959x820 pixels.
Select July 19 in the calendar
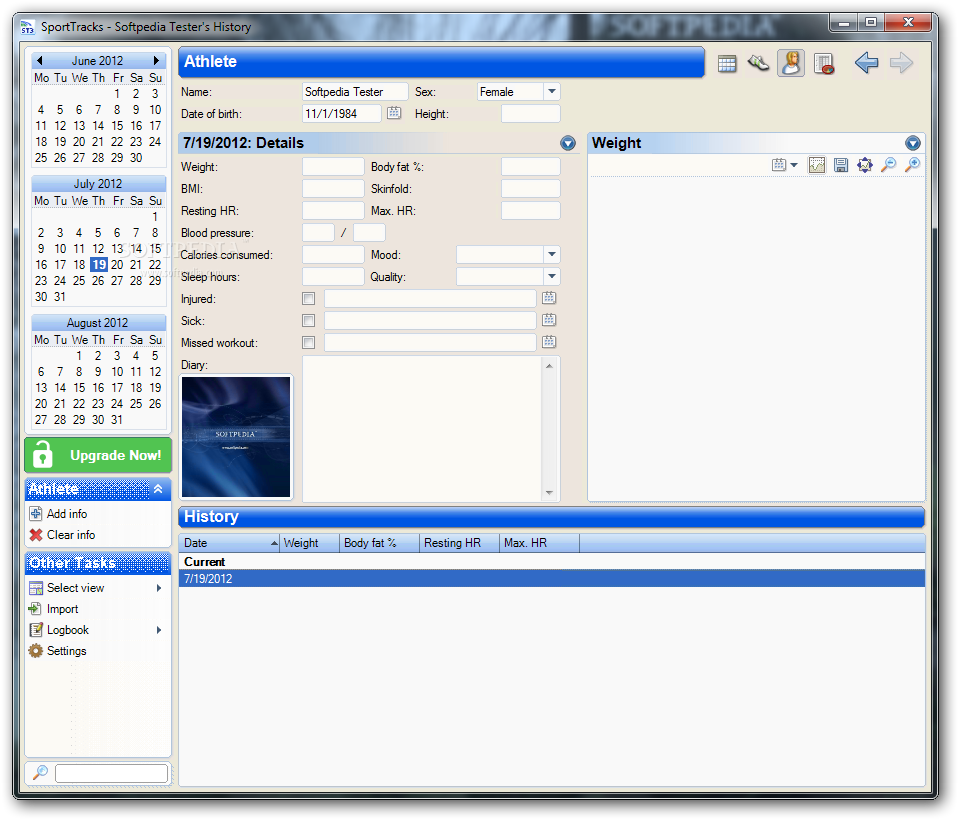pyautogui.click(x=98, y=264)
